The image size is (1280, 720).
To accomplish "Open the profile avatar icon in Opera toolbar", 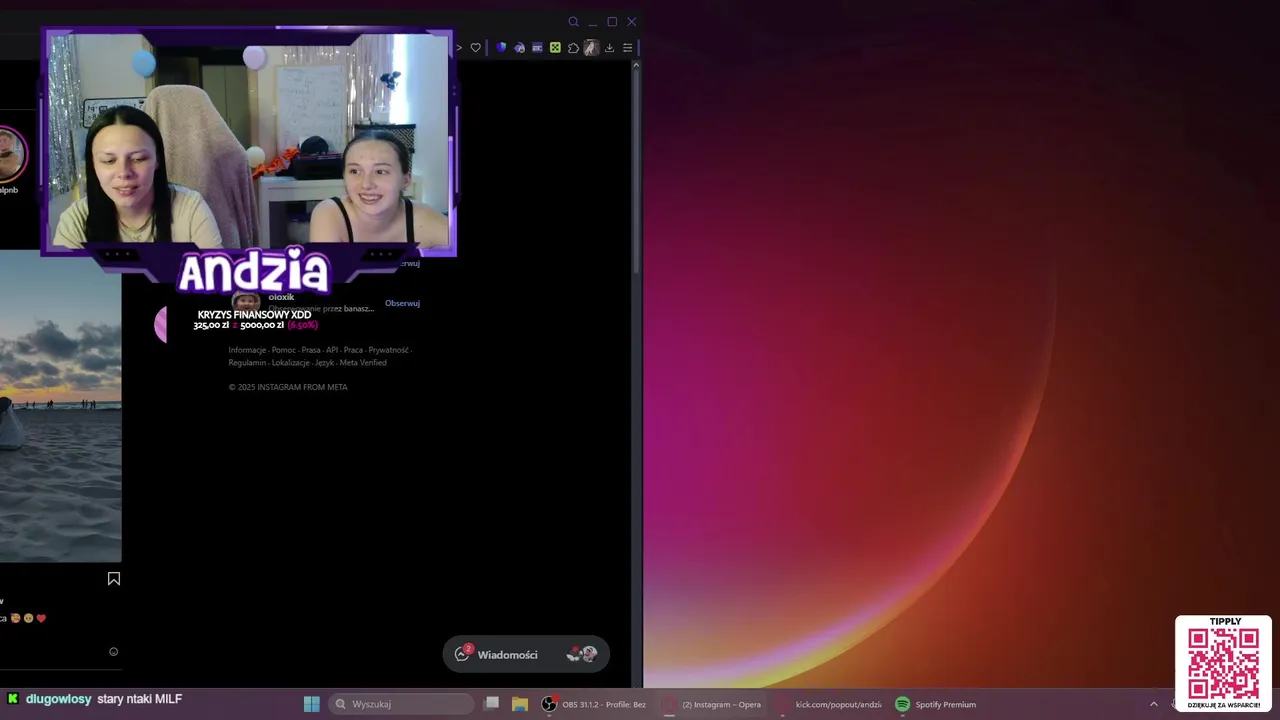I will (590, 48).
